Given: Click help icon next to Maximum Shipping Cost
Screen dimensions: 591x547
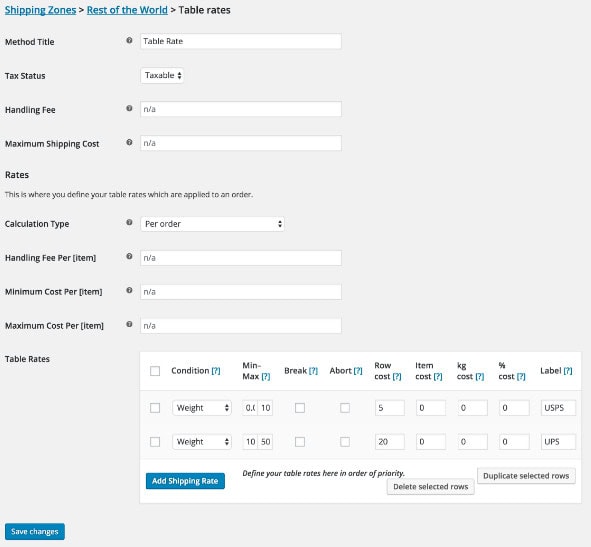Looking at the screenshot, I should pyautogui.click(x=129, y=142).
